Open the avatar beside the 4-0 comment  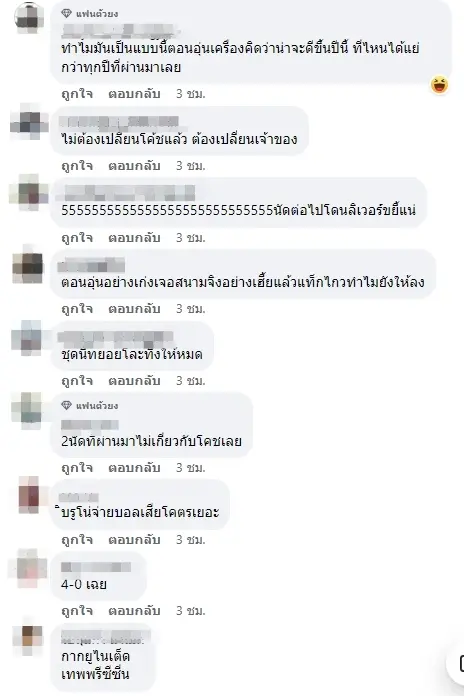tap(29, 569)
